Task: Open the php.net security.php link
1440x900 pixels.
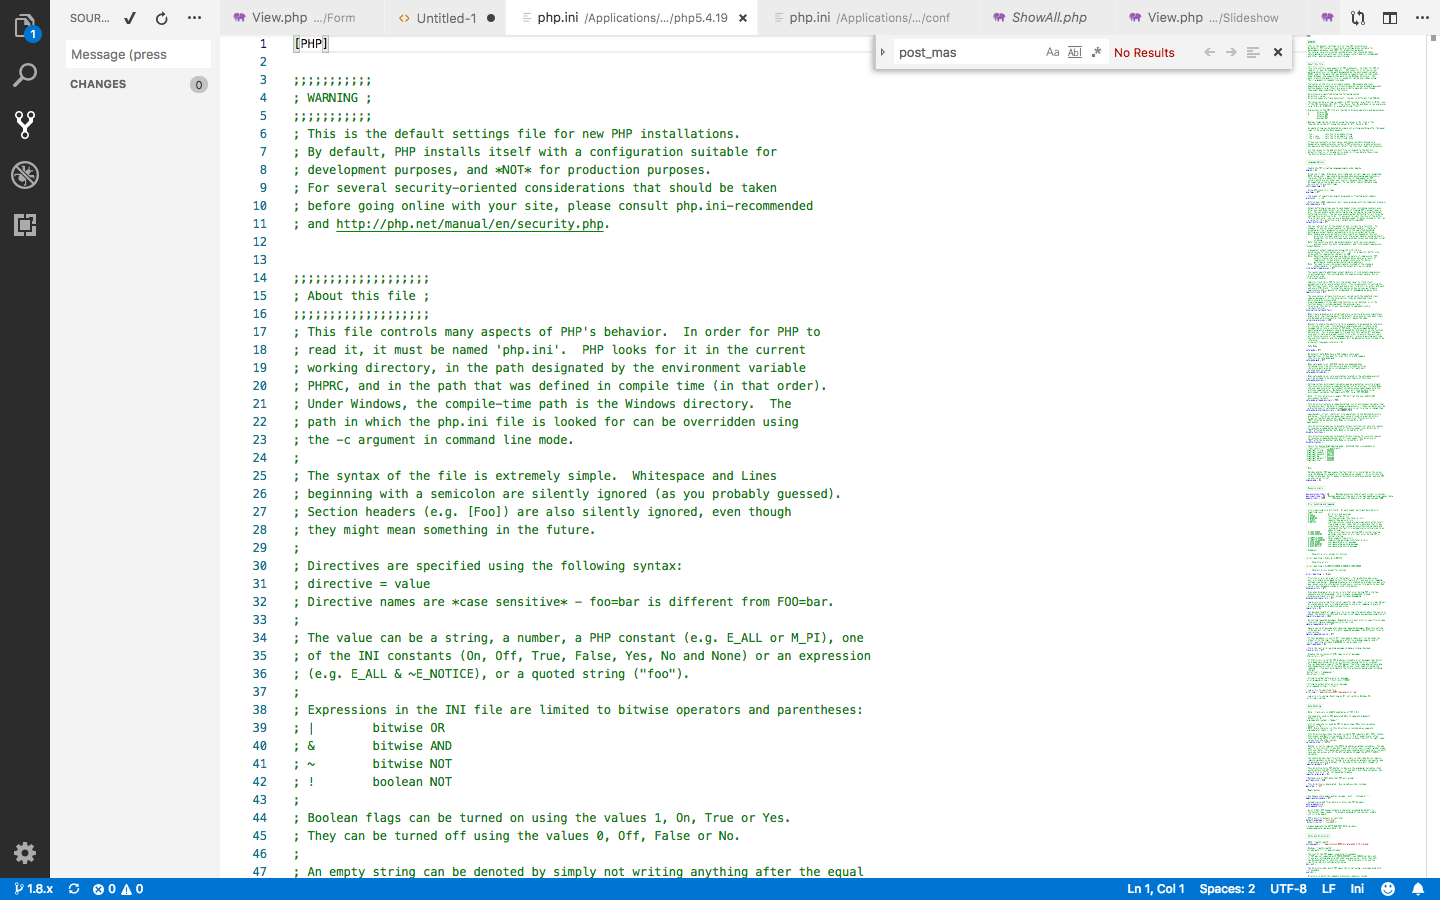Action: (470, 224)
